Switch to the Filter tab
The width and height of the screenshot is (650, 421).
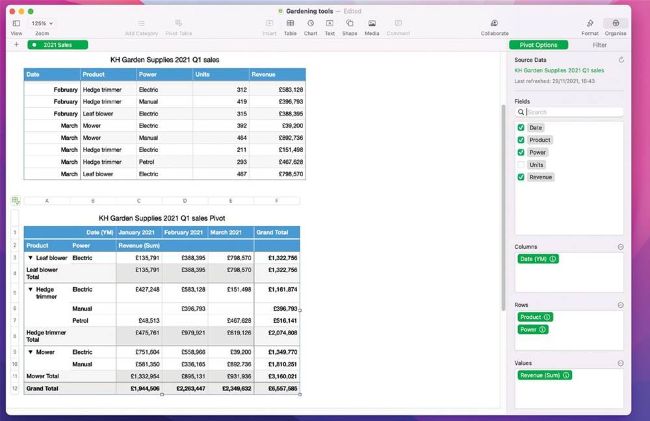click(x=599, y=45)
